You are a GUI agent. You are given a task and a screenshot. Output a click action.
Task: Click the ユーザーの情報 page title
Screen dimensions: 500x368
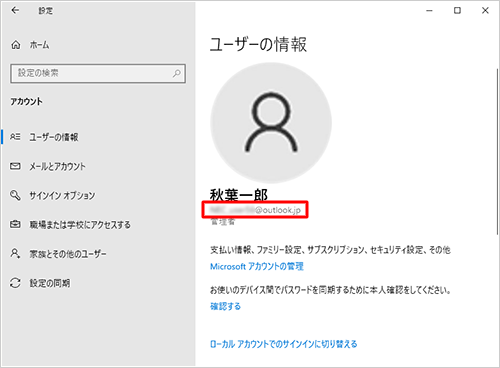tap(258, 45)
